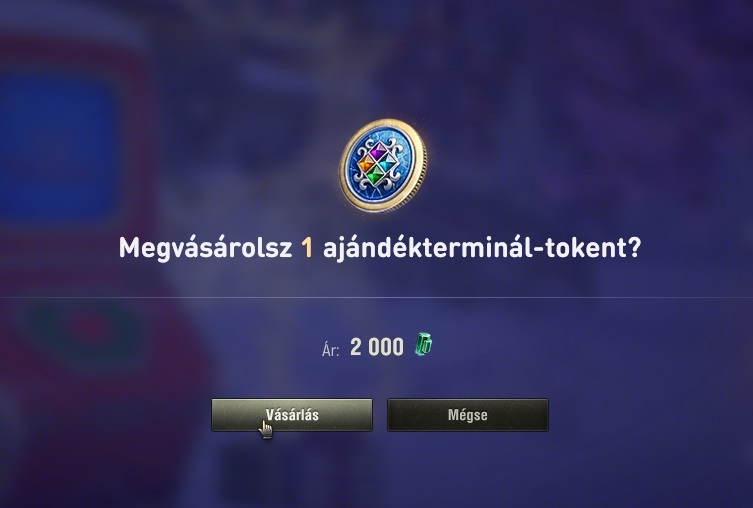Click the question mark ending the title
Viewport: 753px width, 508px height.
coord(634,248)
